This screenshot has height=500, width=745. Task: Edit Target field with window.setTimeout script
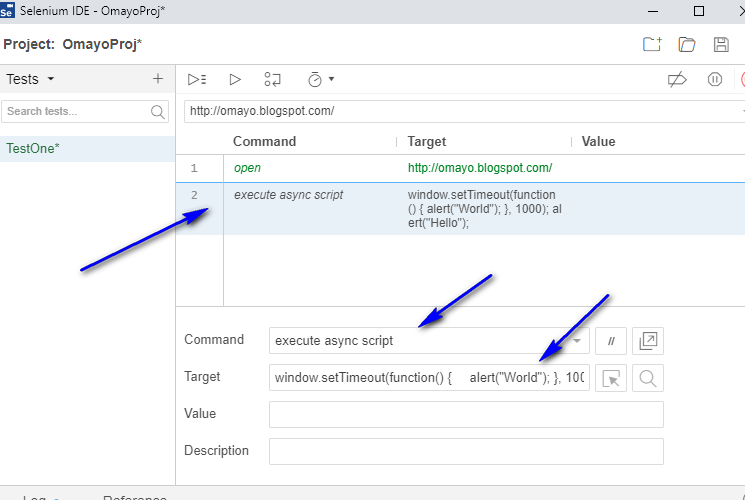click(429, 378)
